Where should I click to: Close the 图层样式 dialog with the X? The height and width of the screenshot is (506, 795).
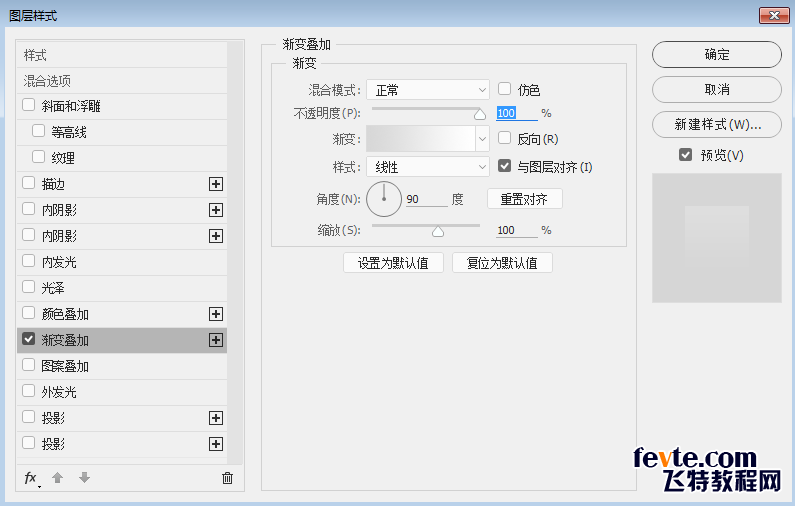click(x=774, y=16)
